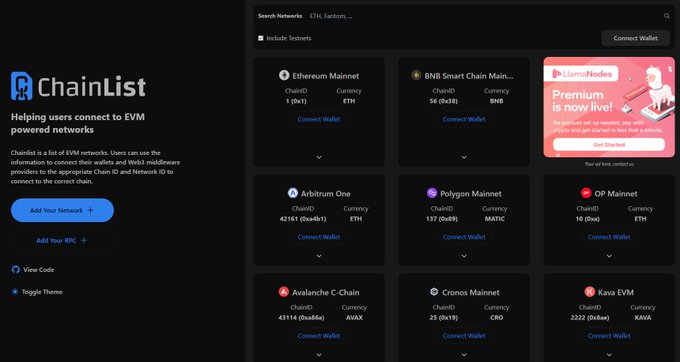Click the 'OP Mainnet' title text
Viewport: 680px width, 362px height.
tap(616, 194)
